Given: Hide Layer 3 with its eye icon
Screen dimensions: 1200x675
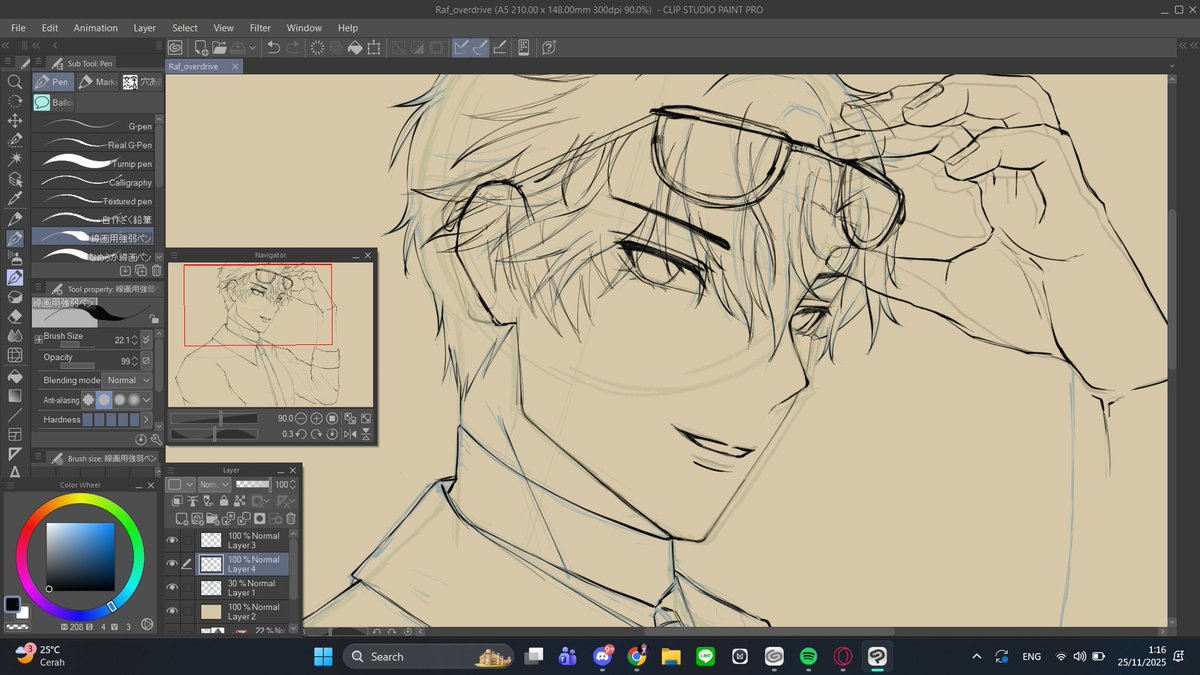Looking at the screenshot, I should tap(172, 540).
